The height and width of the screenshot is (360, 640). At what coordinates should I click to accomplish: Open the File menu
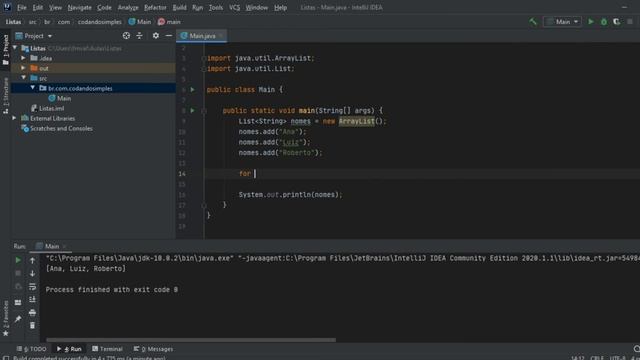[22, 7]
